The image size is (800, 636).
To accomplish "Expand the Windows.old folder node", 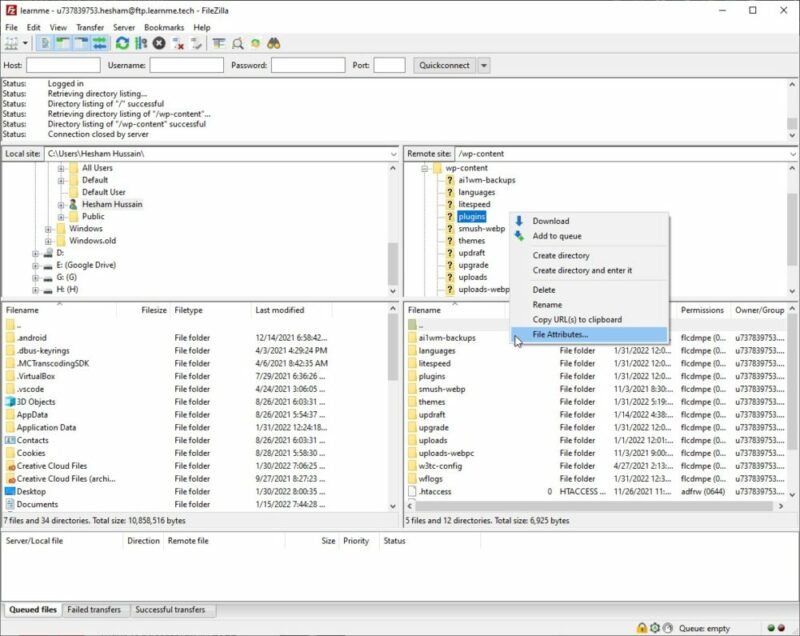I will tap(48, 241).
